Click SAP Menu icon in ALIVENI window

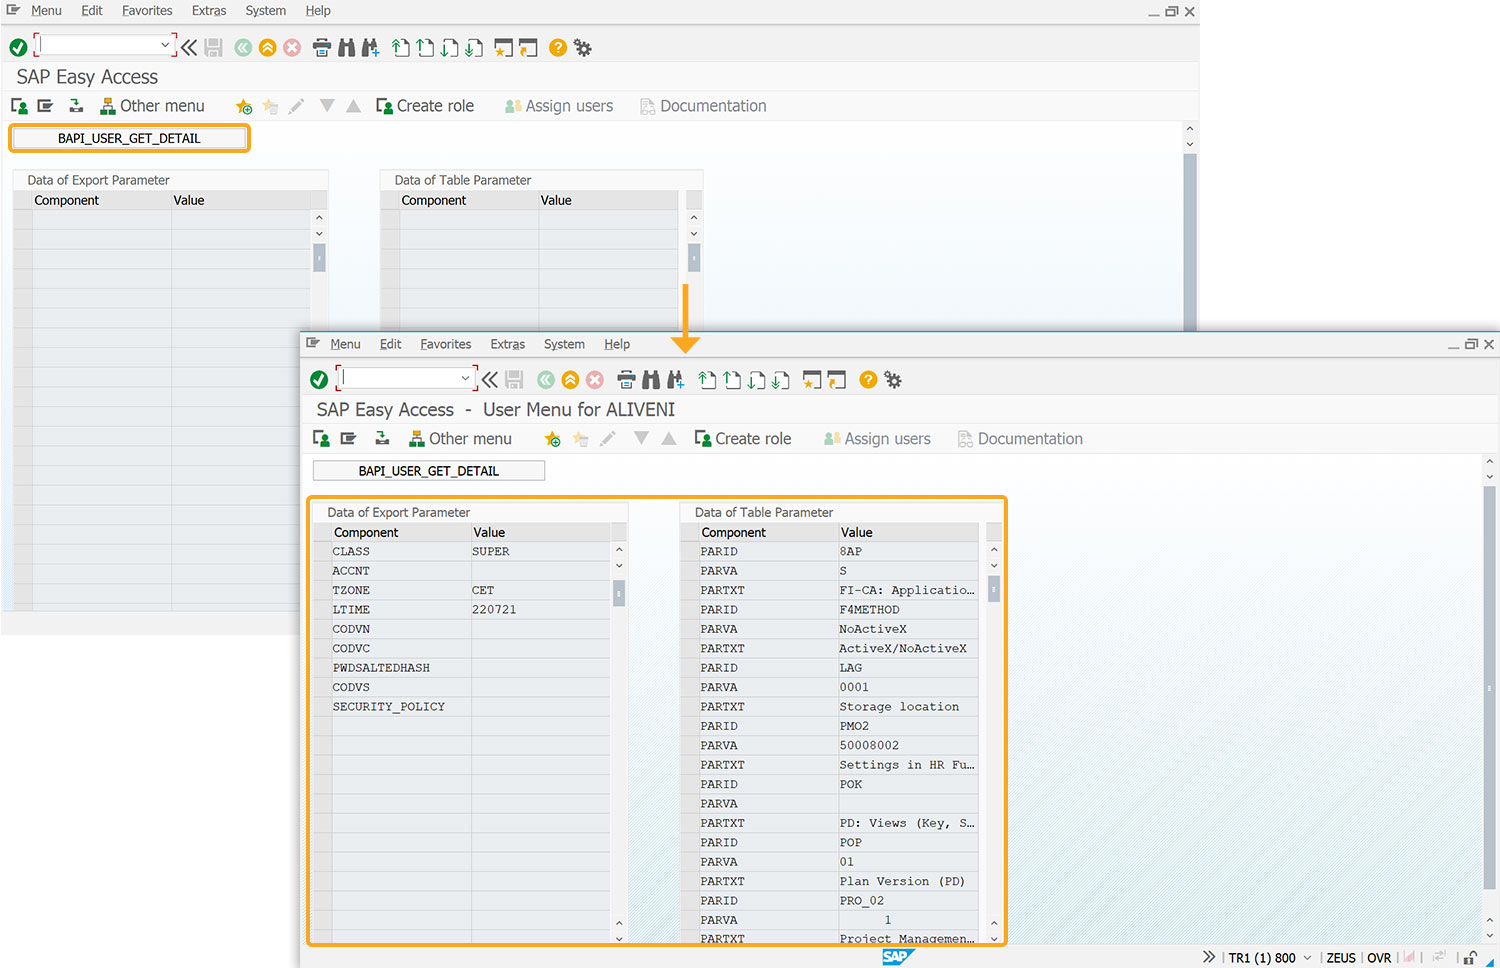click(348, 439)
